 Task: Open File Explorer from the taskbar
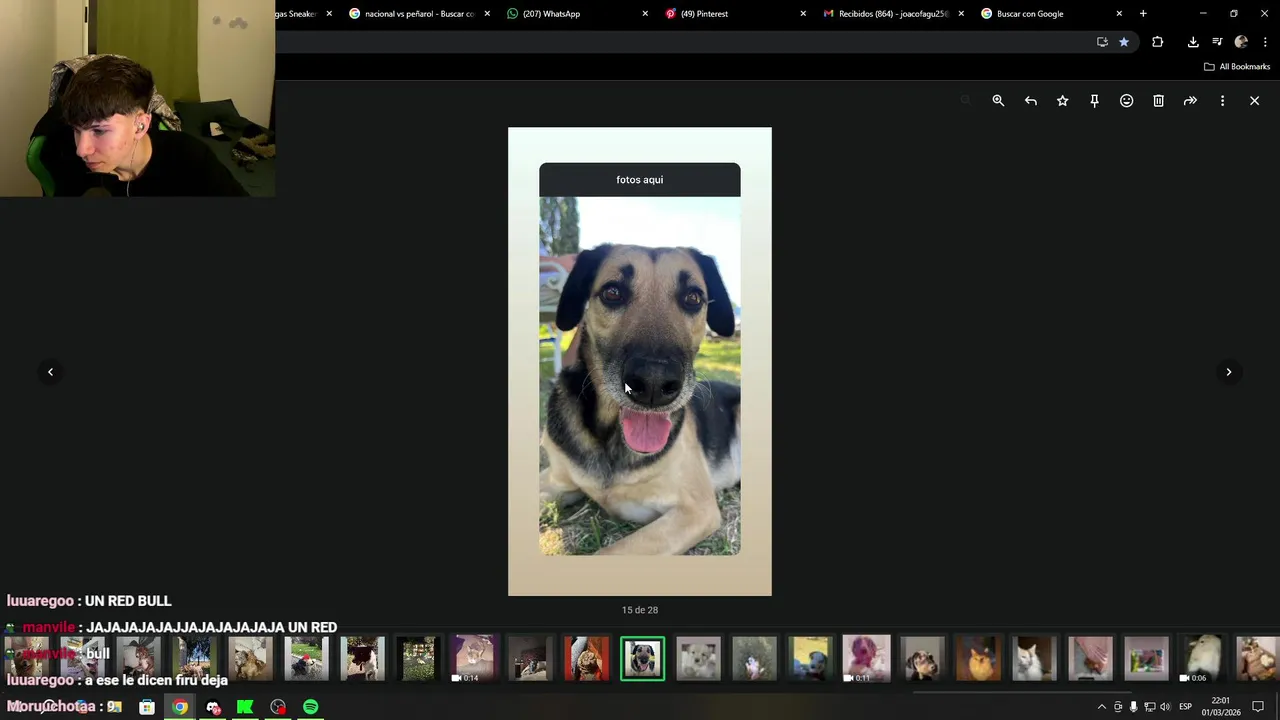click(114, 707)
